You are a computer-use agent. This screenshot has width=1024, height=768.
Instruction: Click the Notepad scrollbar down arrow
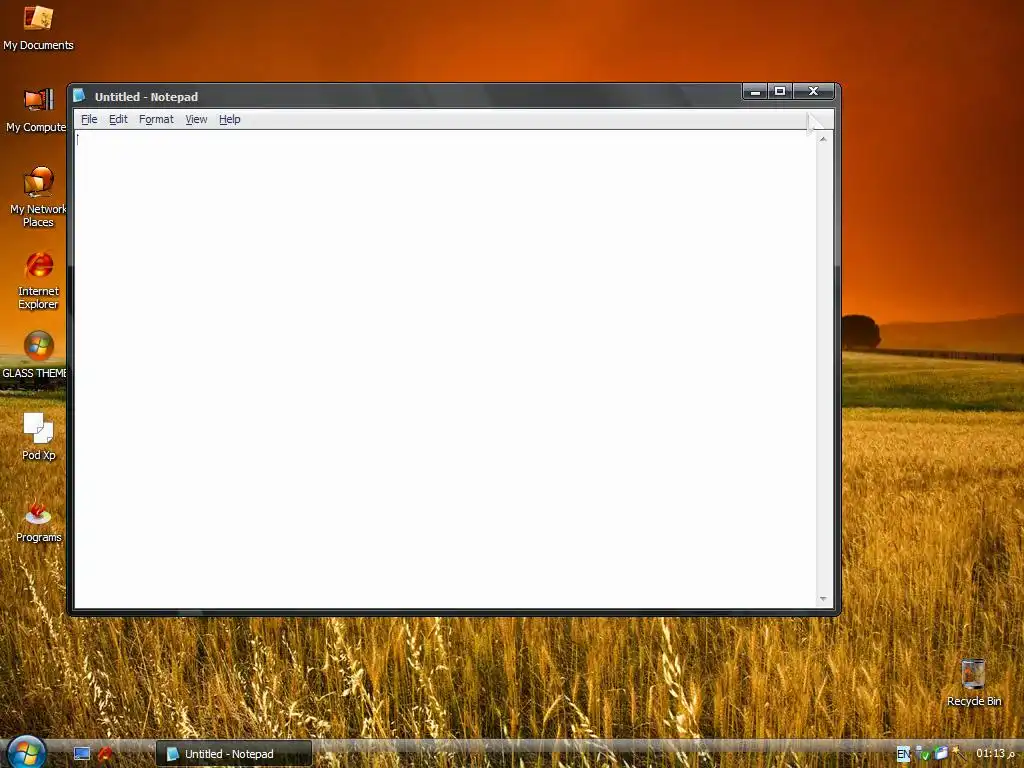[x=824, y=599]
